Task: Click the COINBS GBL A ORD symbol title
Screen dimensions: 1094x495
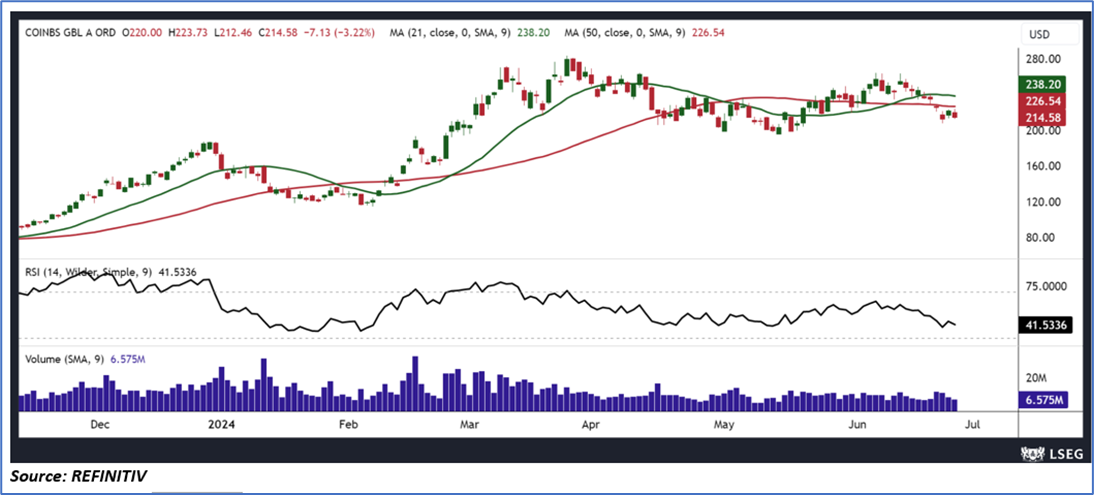Action: (x=71, y=31)
